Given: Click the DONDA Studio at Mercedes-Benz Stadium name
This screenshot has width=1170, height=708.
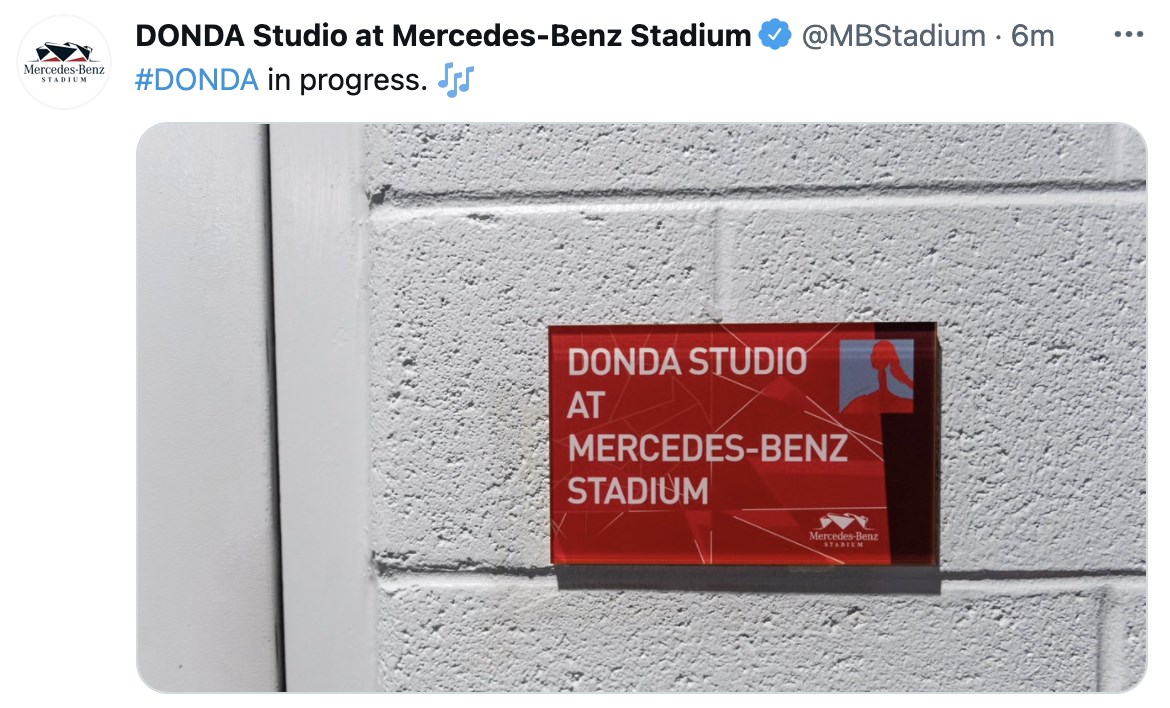Looking at the screenshot, I should coord(443,35).
